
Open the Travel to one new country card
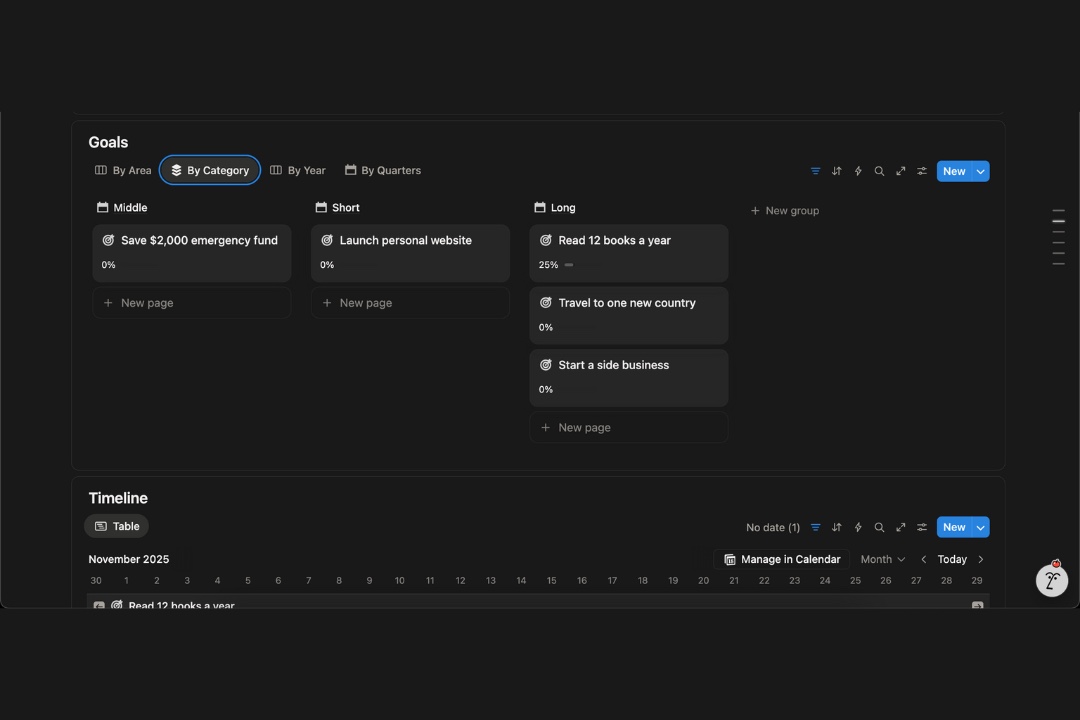(627, 303)
